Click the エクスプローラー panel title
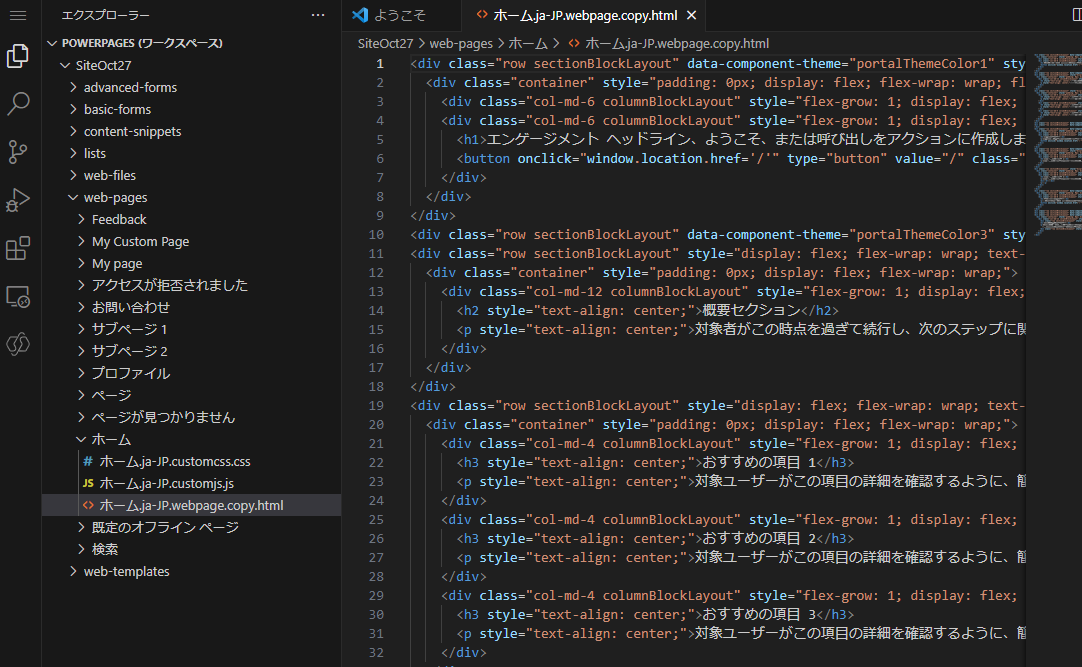 click(106, 15)
